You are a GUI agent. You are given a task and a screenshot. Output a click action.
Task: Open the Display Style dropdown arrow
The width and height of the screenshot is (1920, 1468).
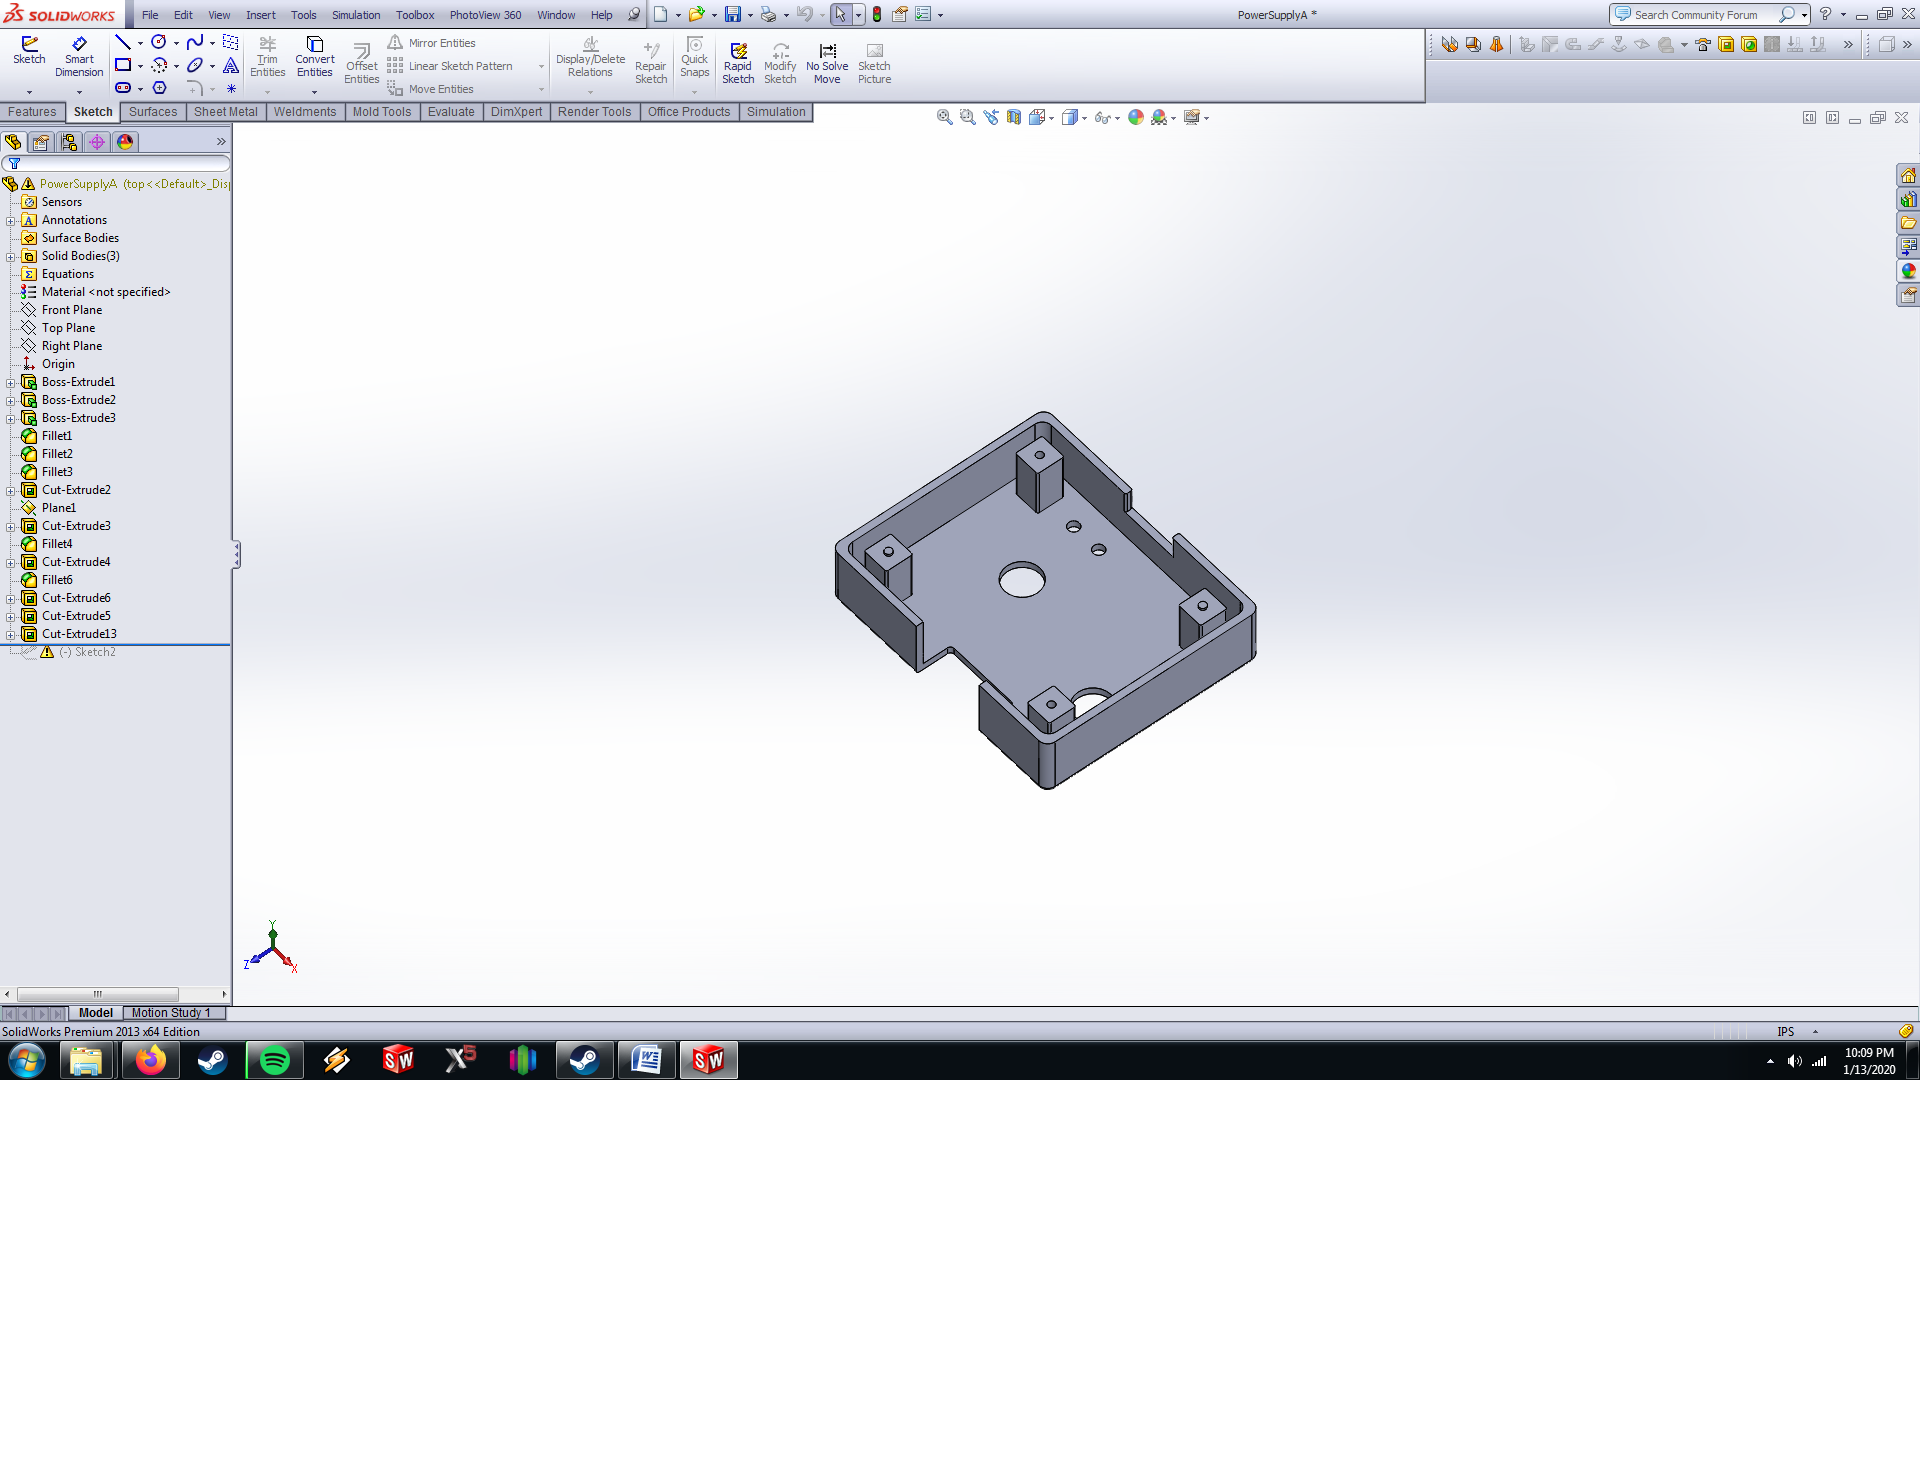pos(1085,119)
